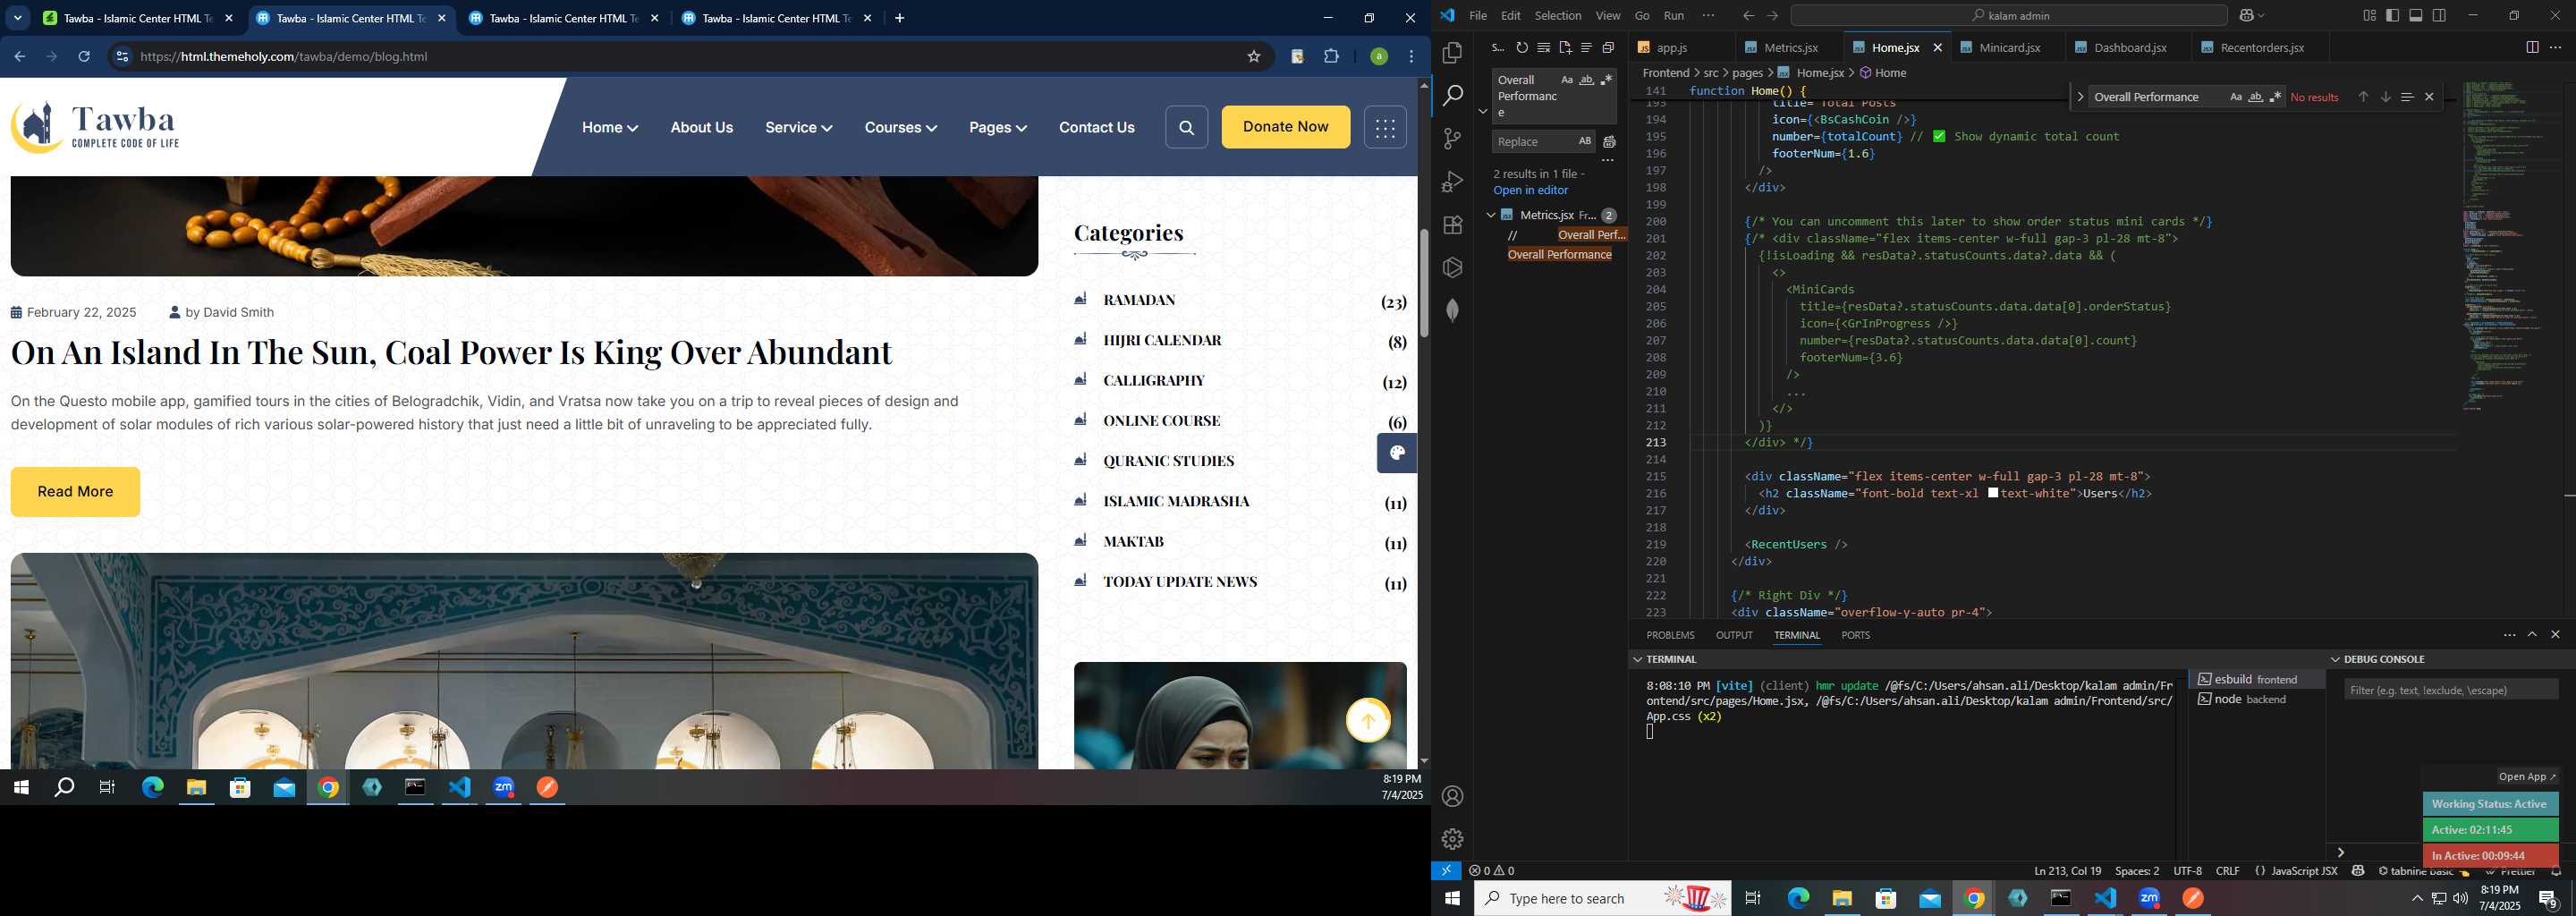Screen dimensions: 2576x916
Task: Collapse all search results icon
Action: (x=1608, y=48)
